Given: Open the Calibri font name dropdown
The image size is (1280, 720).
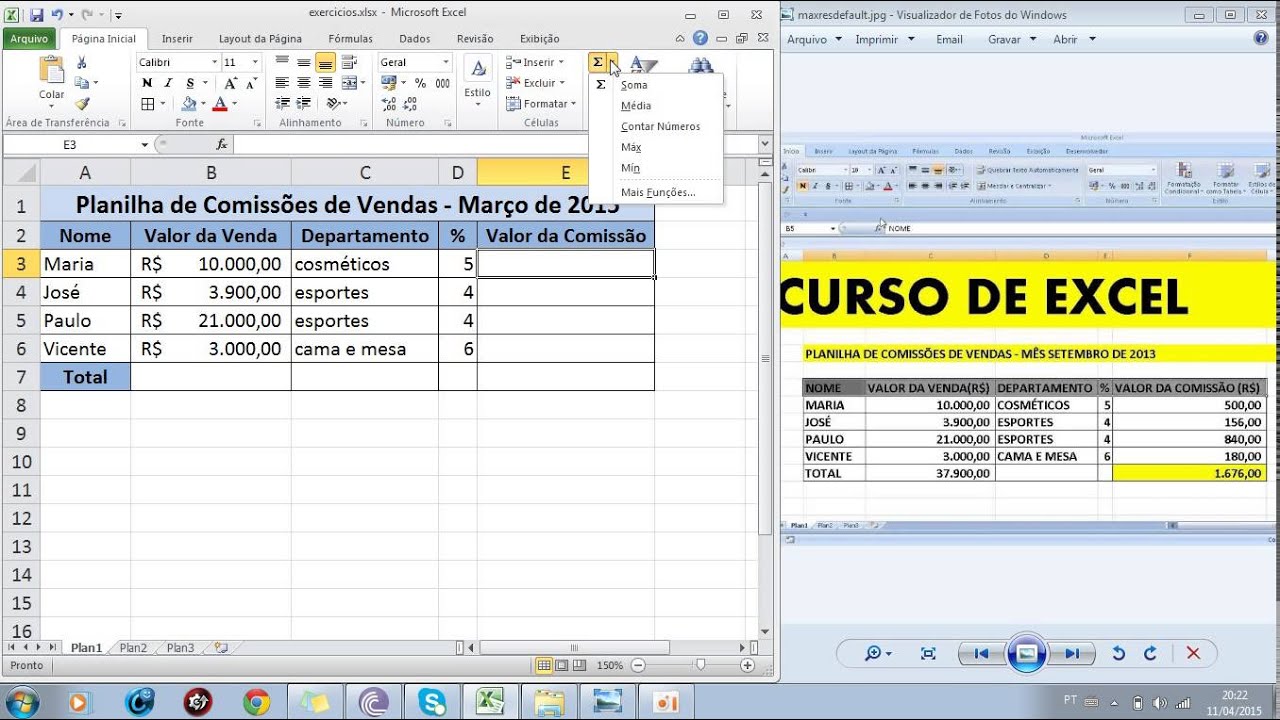Looking at the screenshot, I should coord(214,62).
